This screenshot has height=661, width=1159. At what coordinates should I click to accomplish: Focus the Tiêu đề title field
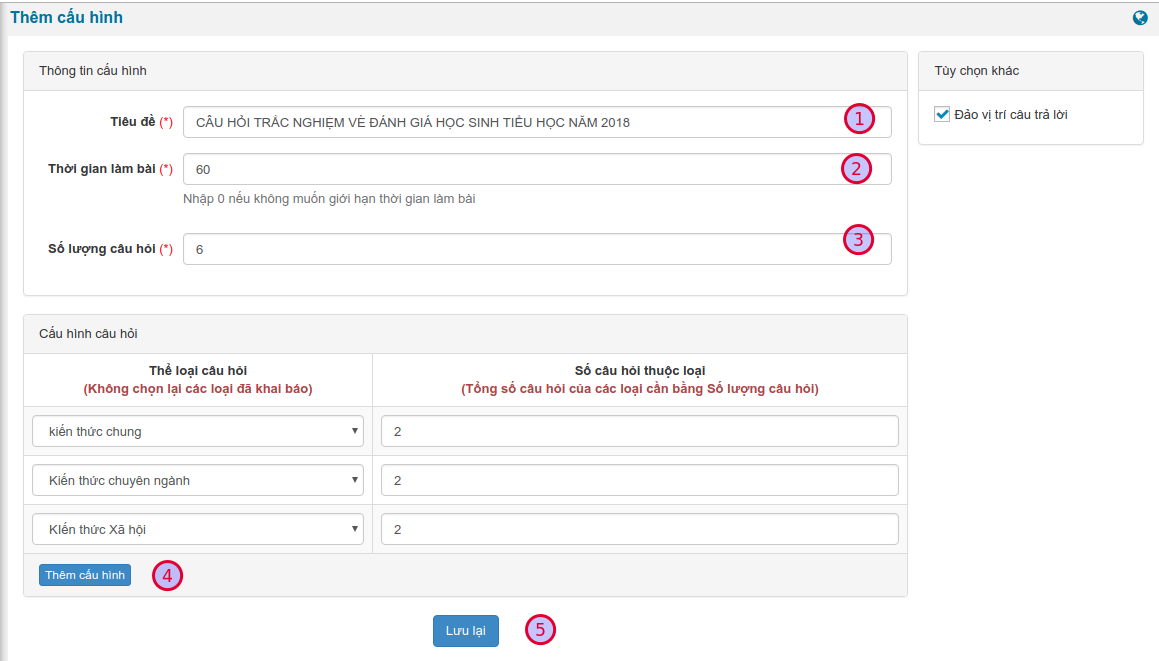click(510, 122)
